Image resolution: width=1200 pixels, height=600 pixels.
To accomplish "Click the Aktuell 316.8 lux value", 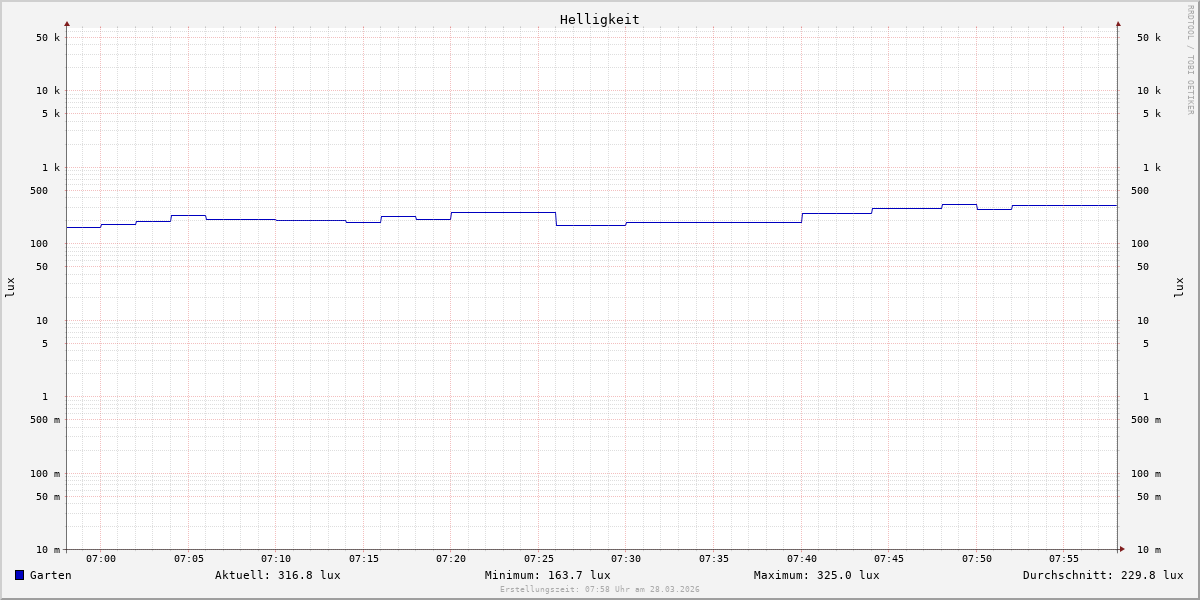I will click(x=277, y=575).
